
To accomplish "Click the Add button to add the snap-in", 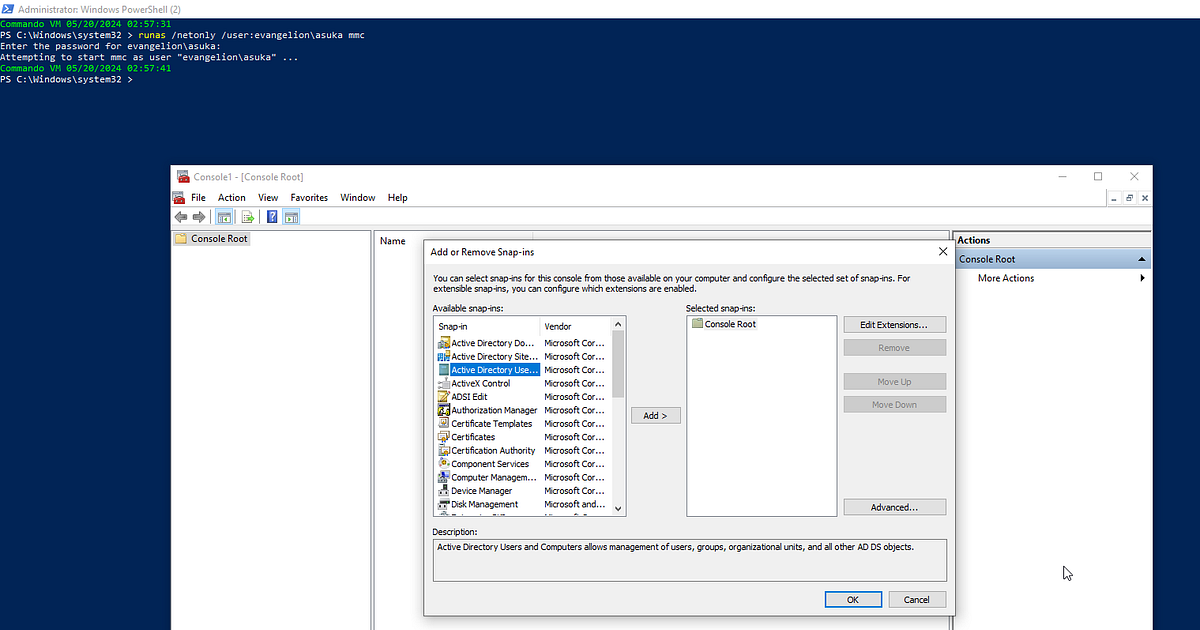I will (655, 414).
